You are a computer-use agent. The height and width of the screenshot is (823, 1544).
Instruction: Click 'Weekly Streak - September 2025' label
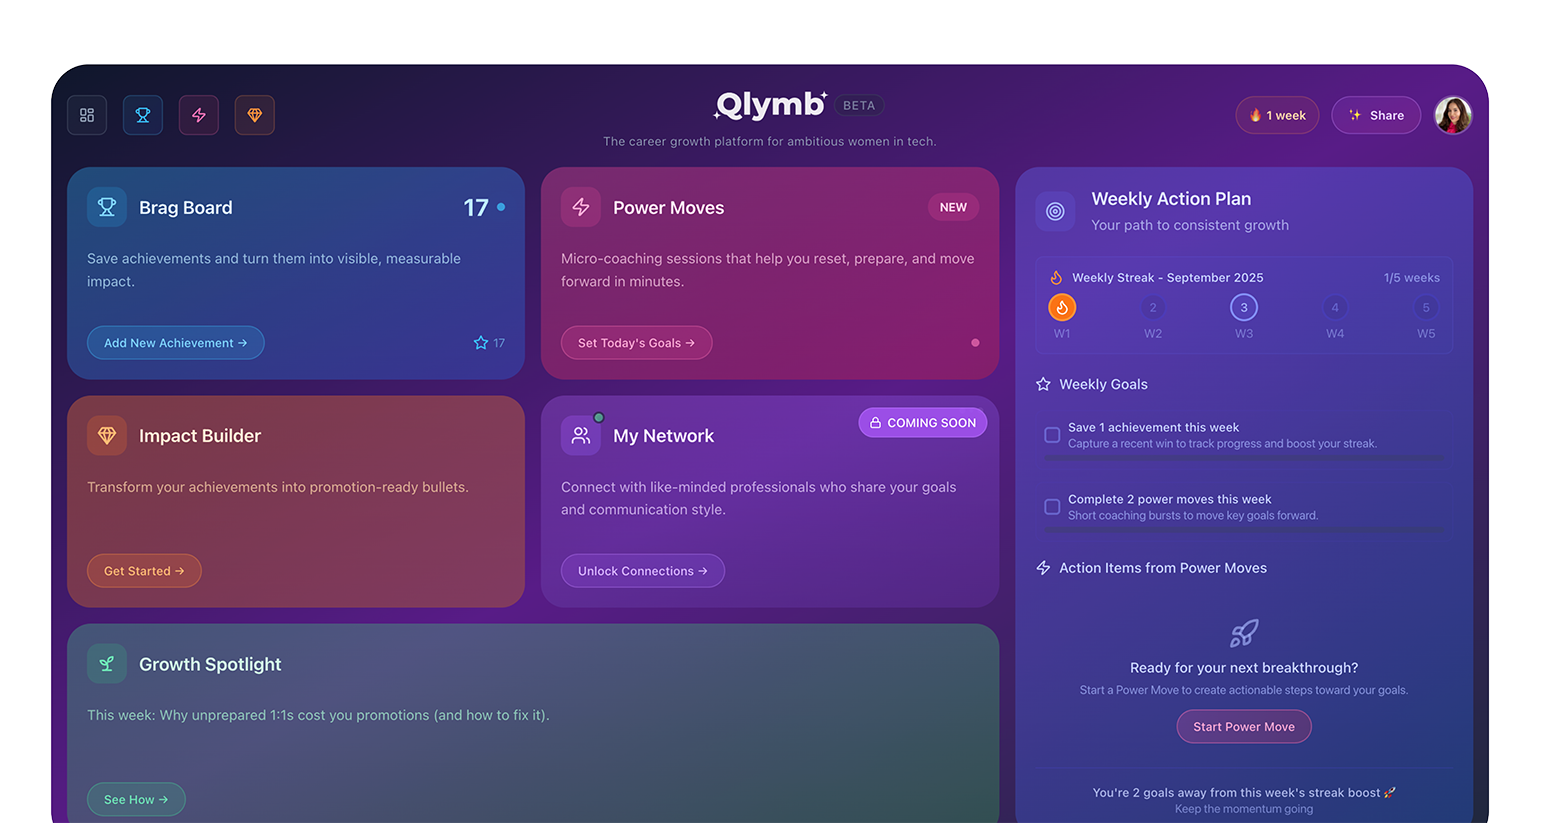tap(1167, 278)
